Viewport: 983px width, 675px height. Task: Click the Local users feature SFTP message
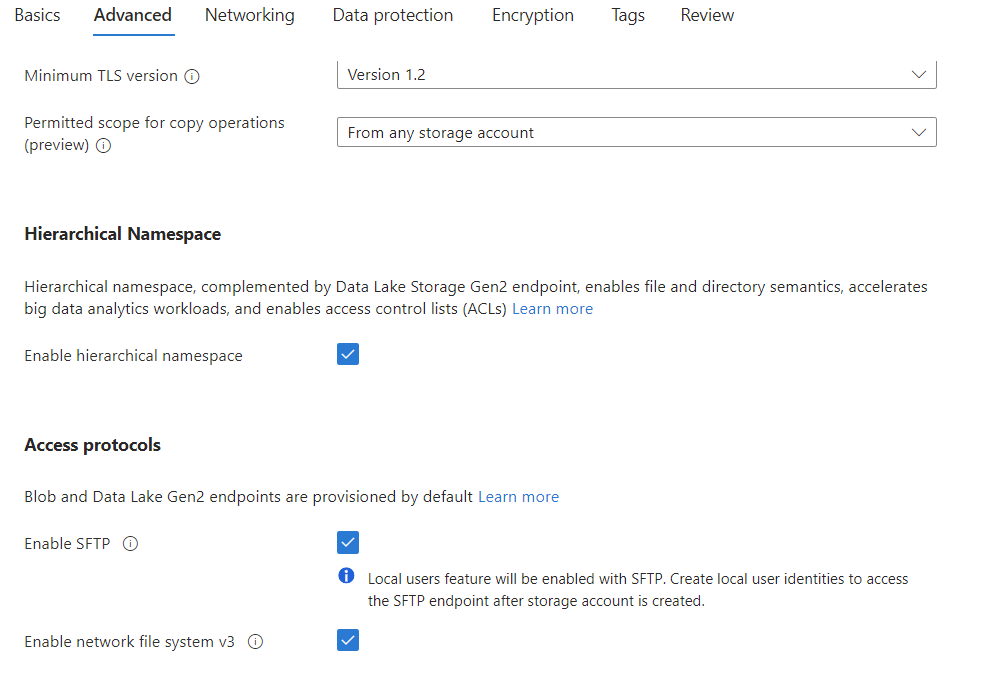pyautogui.click(x=638, y=590)
